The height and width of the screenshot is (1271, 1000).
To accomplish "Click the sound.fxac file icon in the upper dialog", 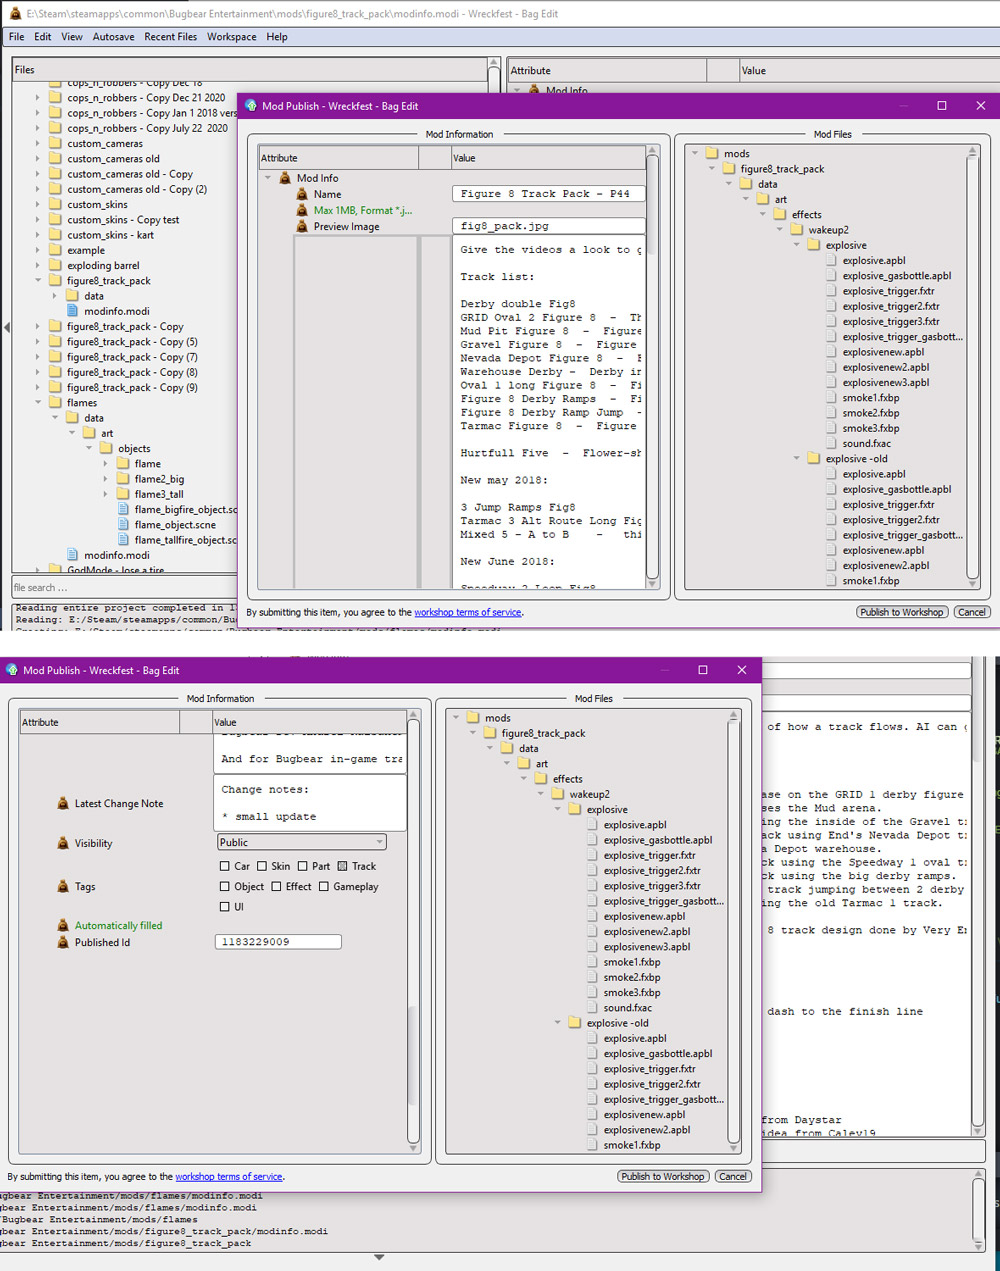I will point(832,443).
